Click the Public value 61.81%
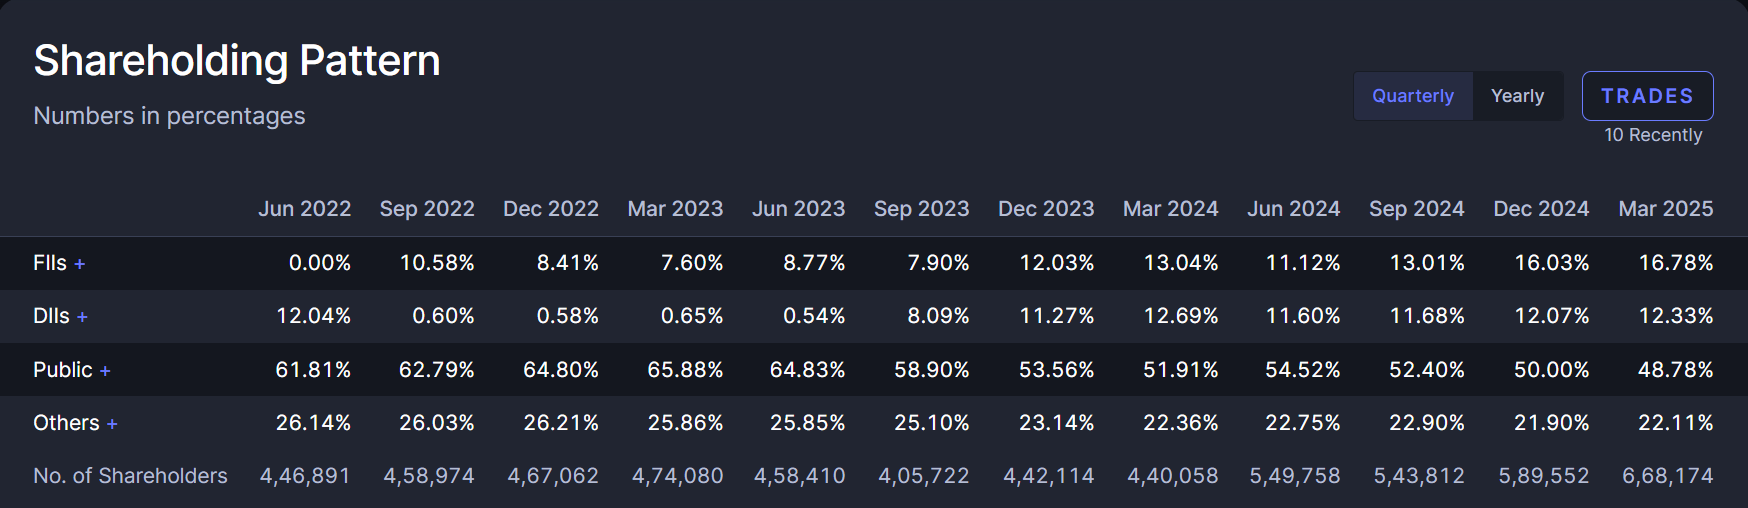 [x=313, y=370]
